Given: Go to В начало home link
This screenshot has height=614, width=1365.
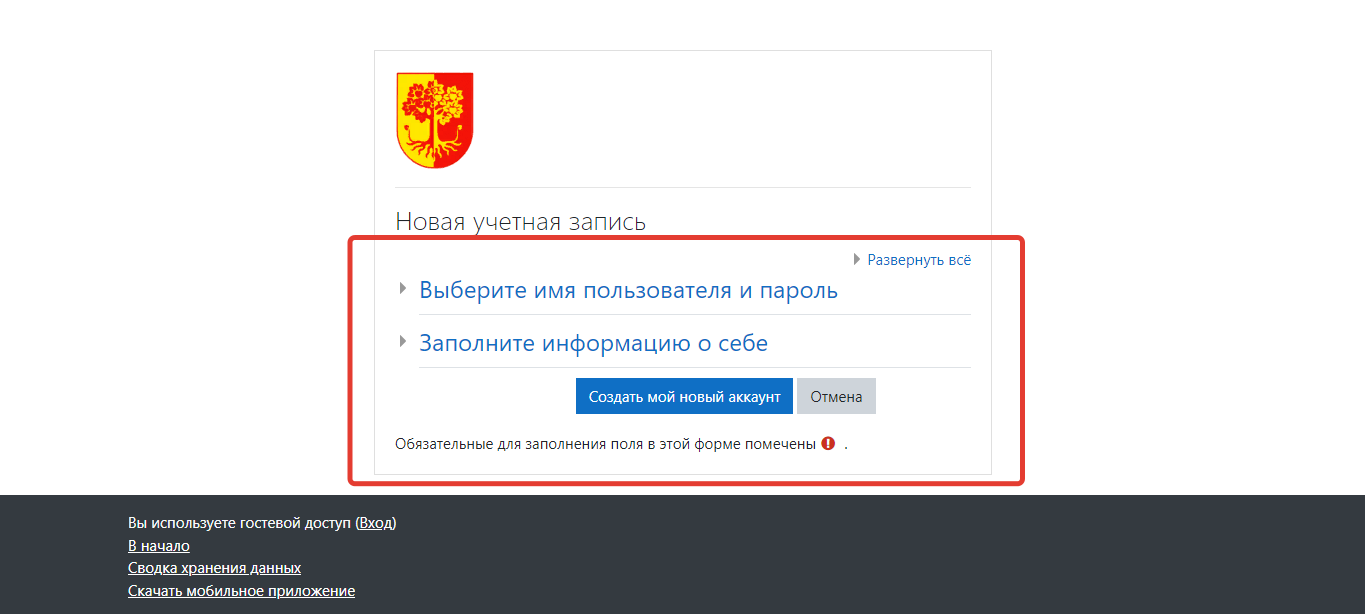Looking at the screenshot, I should tap(159, 546).
